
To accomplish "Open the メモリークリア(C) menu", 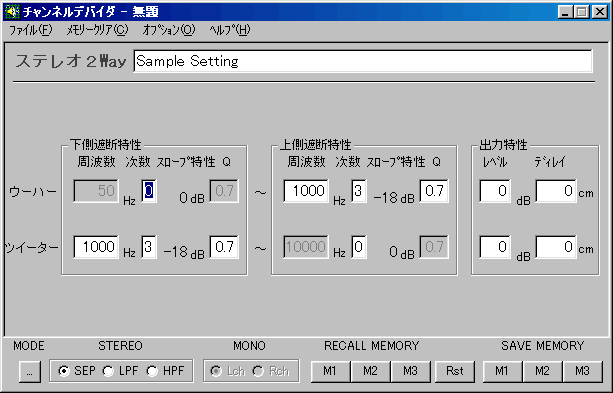I will point(97,30).
